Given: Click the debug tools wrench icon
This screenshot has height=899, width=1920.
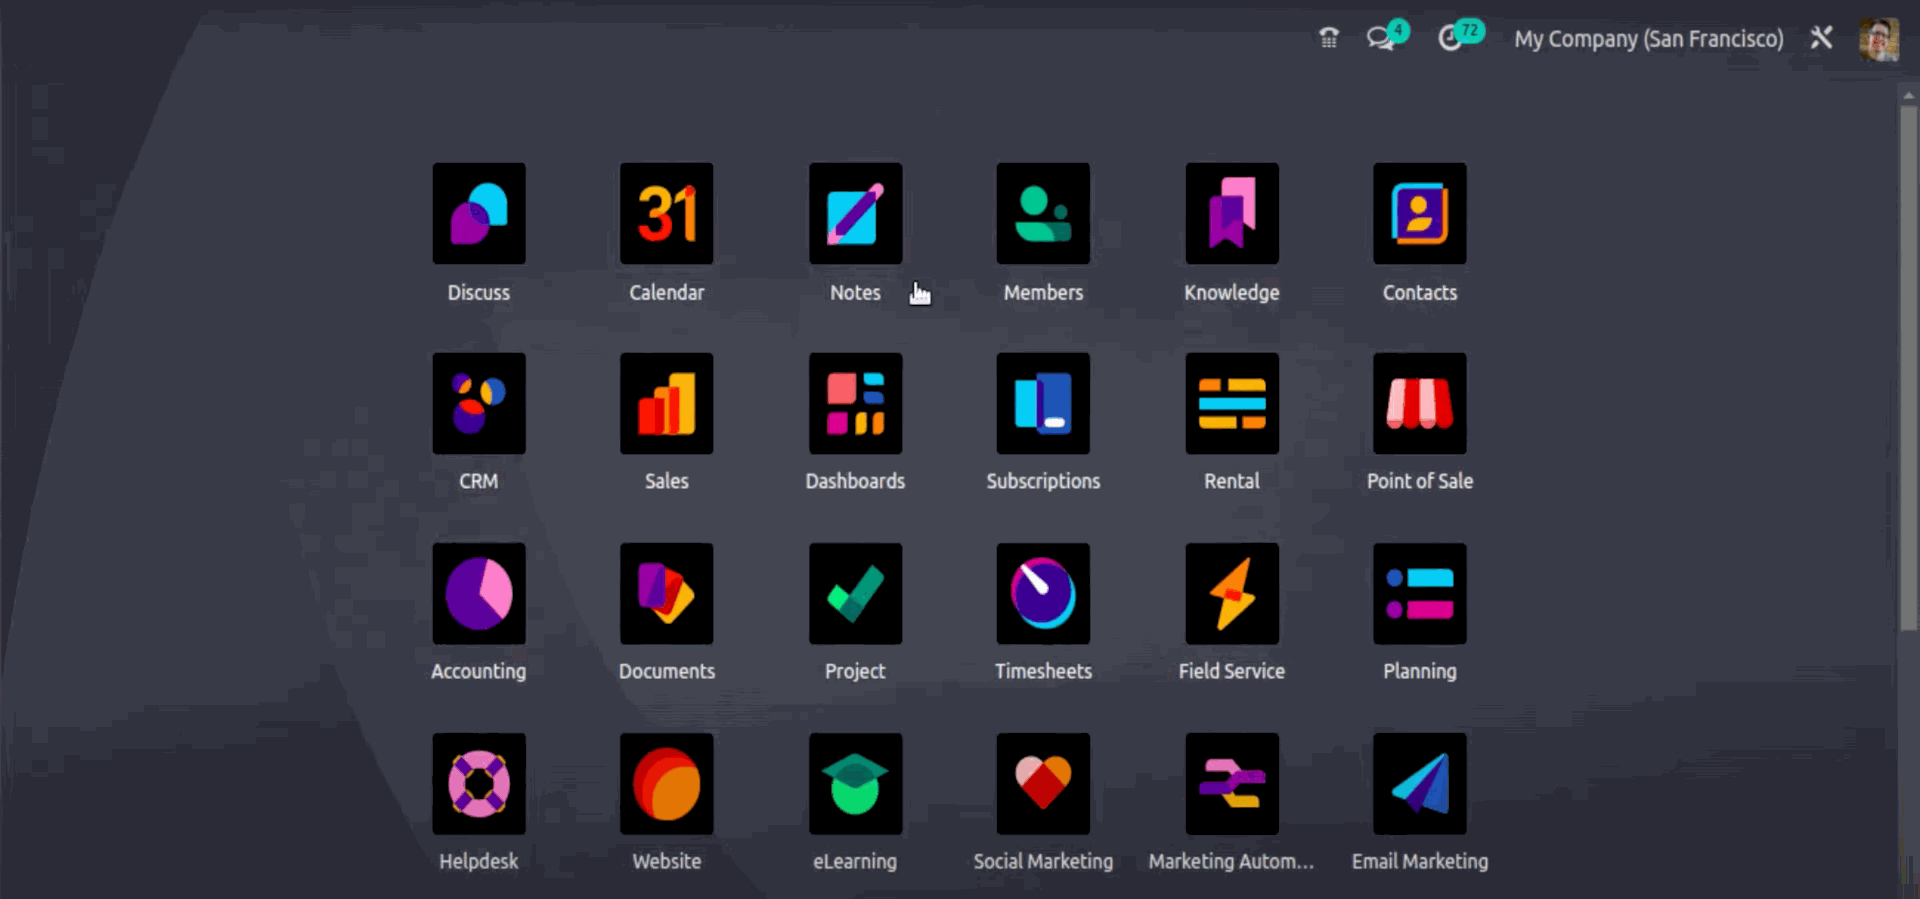Looking at the screenshot, I should pyautogui.click(x=1821, y=38).
